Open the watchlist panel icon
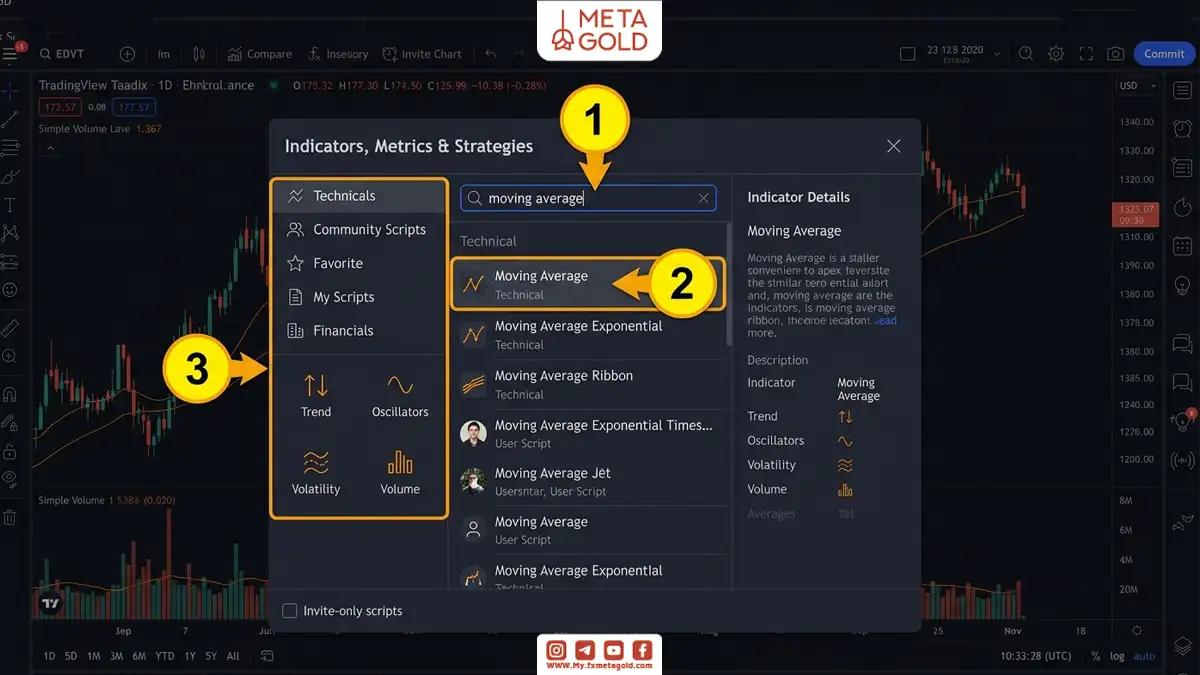 pyautogui.click(x=1182, y=89)
